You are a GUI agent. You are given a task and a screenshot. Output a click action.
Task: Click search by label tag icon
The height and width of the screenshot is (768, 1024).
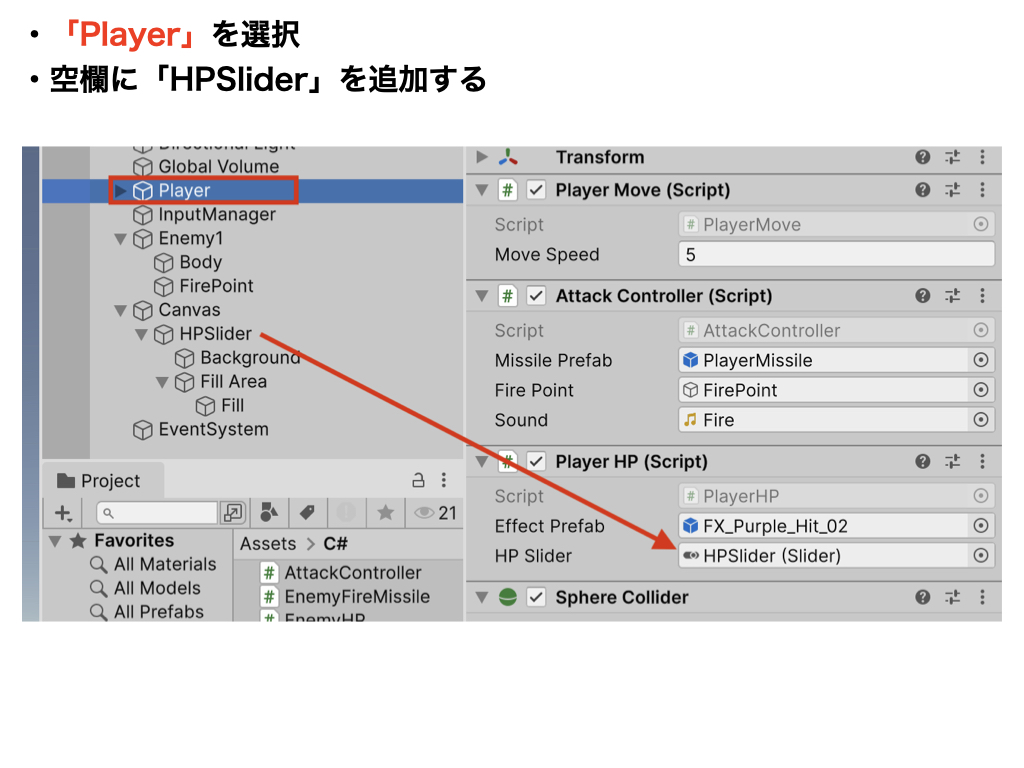point(307,513)
